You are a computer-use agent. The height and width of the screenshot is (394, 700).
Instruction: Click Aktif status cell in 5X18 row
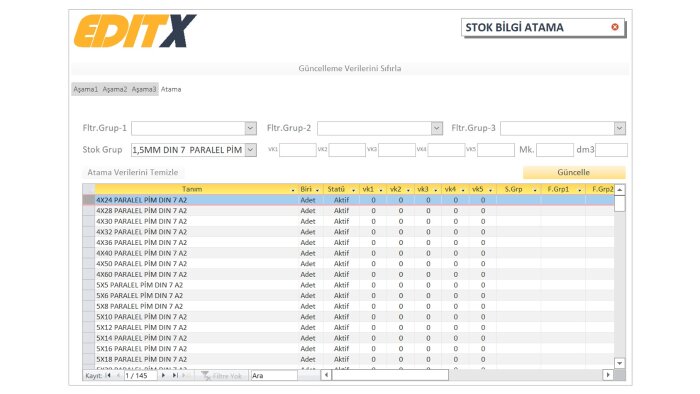342,359
